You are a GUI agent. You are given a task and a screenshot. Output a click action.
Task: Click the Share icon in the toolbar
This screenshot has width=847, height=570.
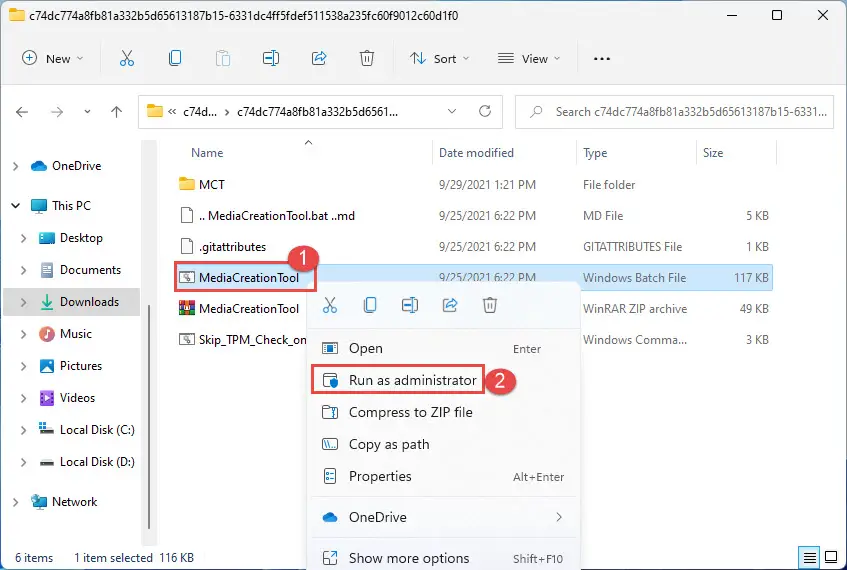click(319, 58)
